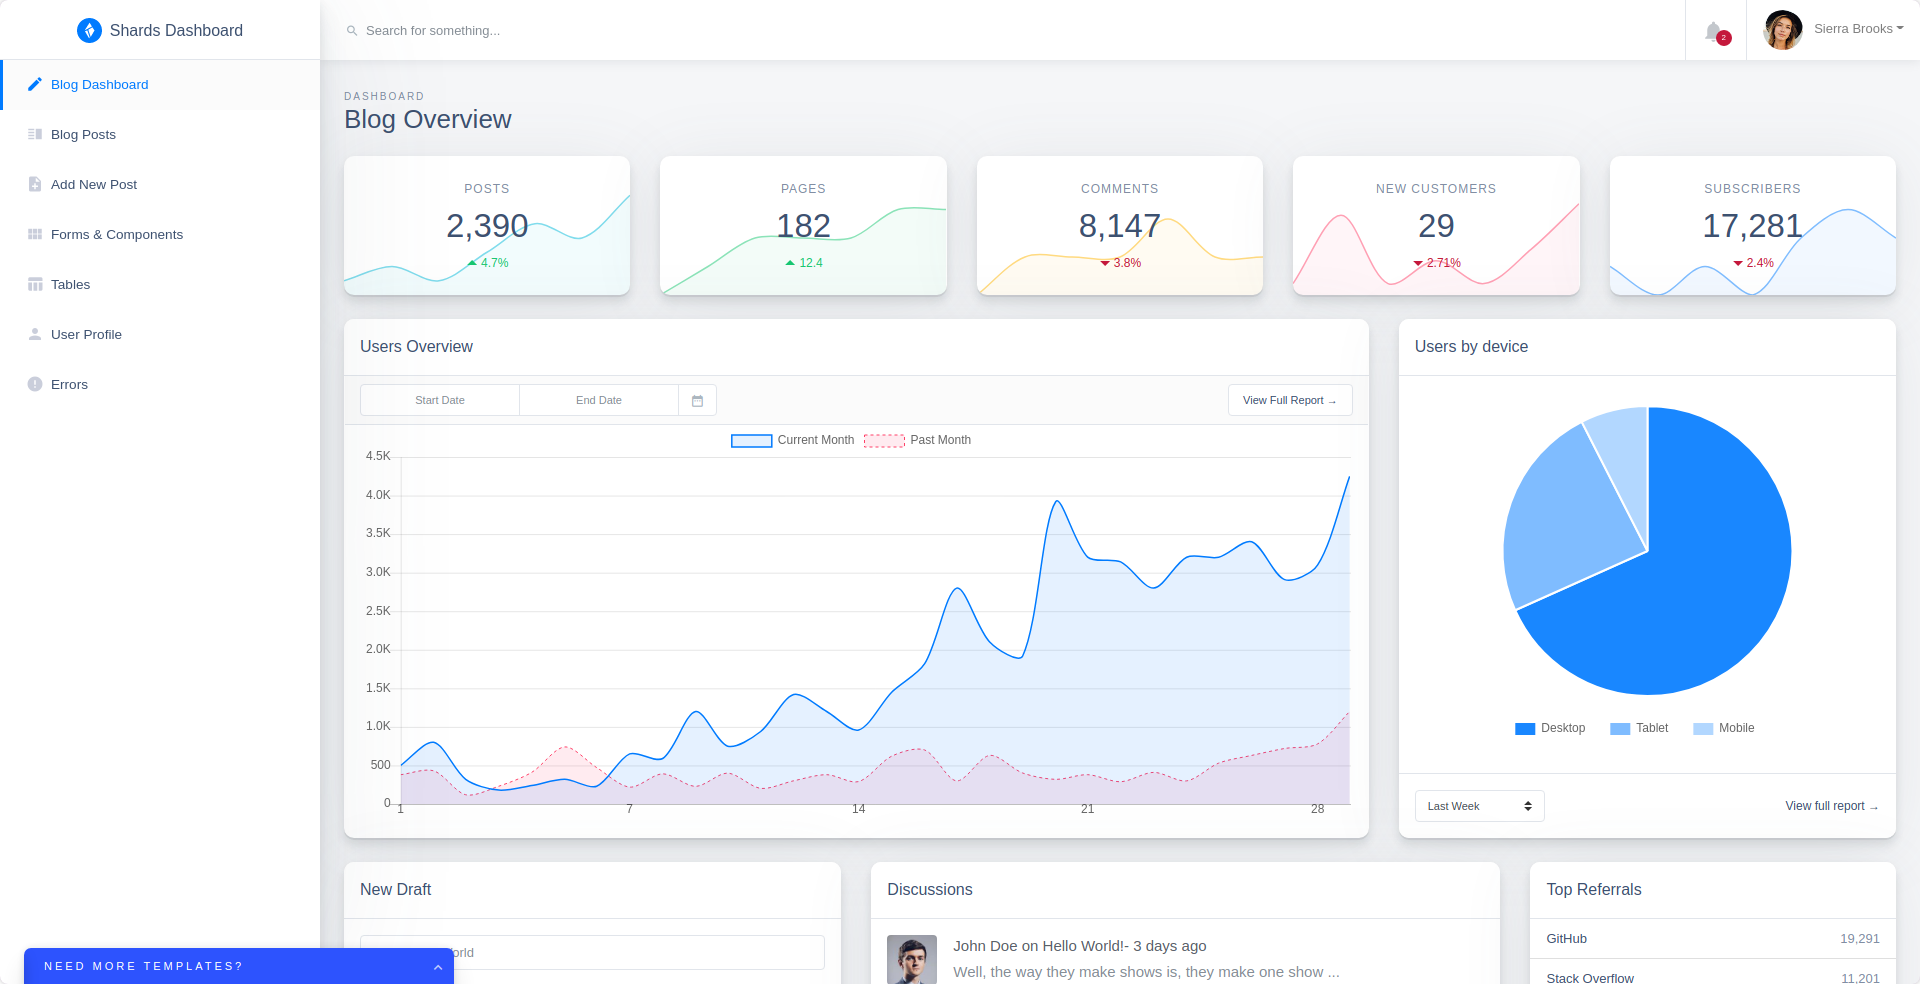Toggle Tablet legend color swatch
This screenshot has width=1920, height=984.
[x=1620, y=728]
